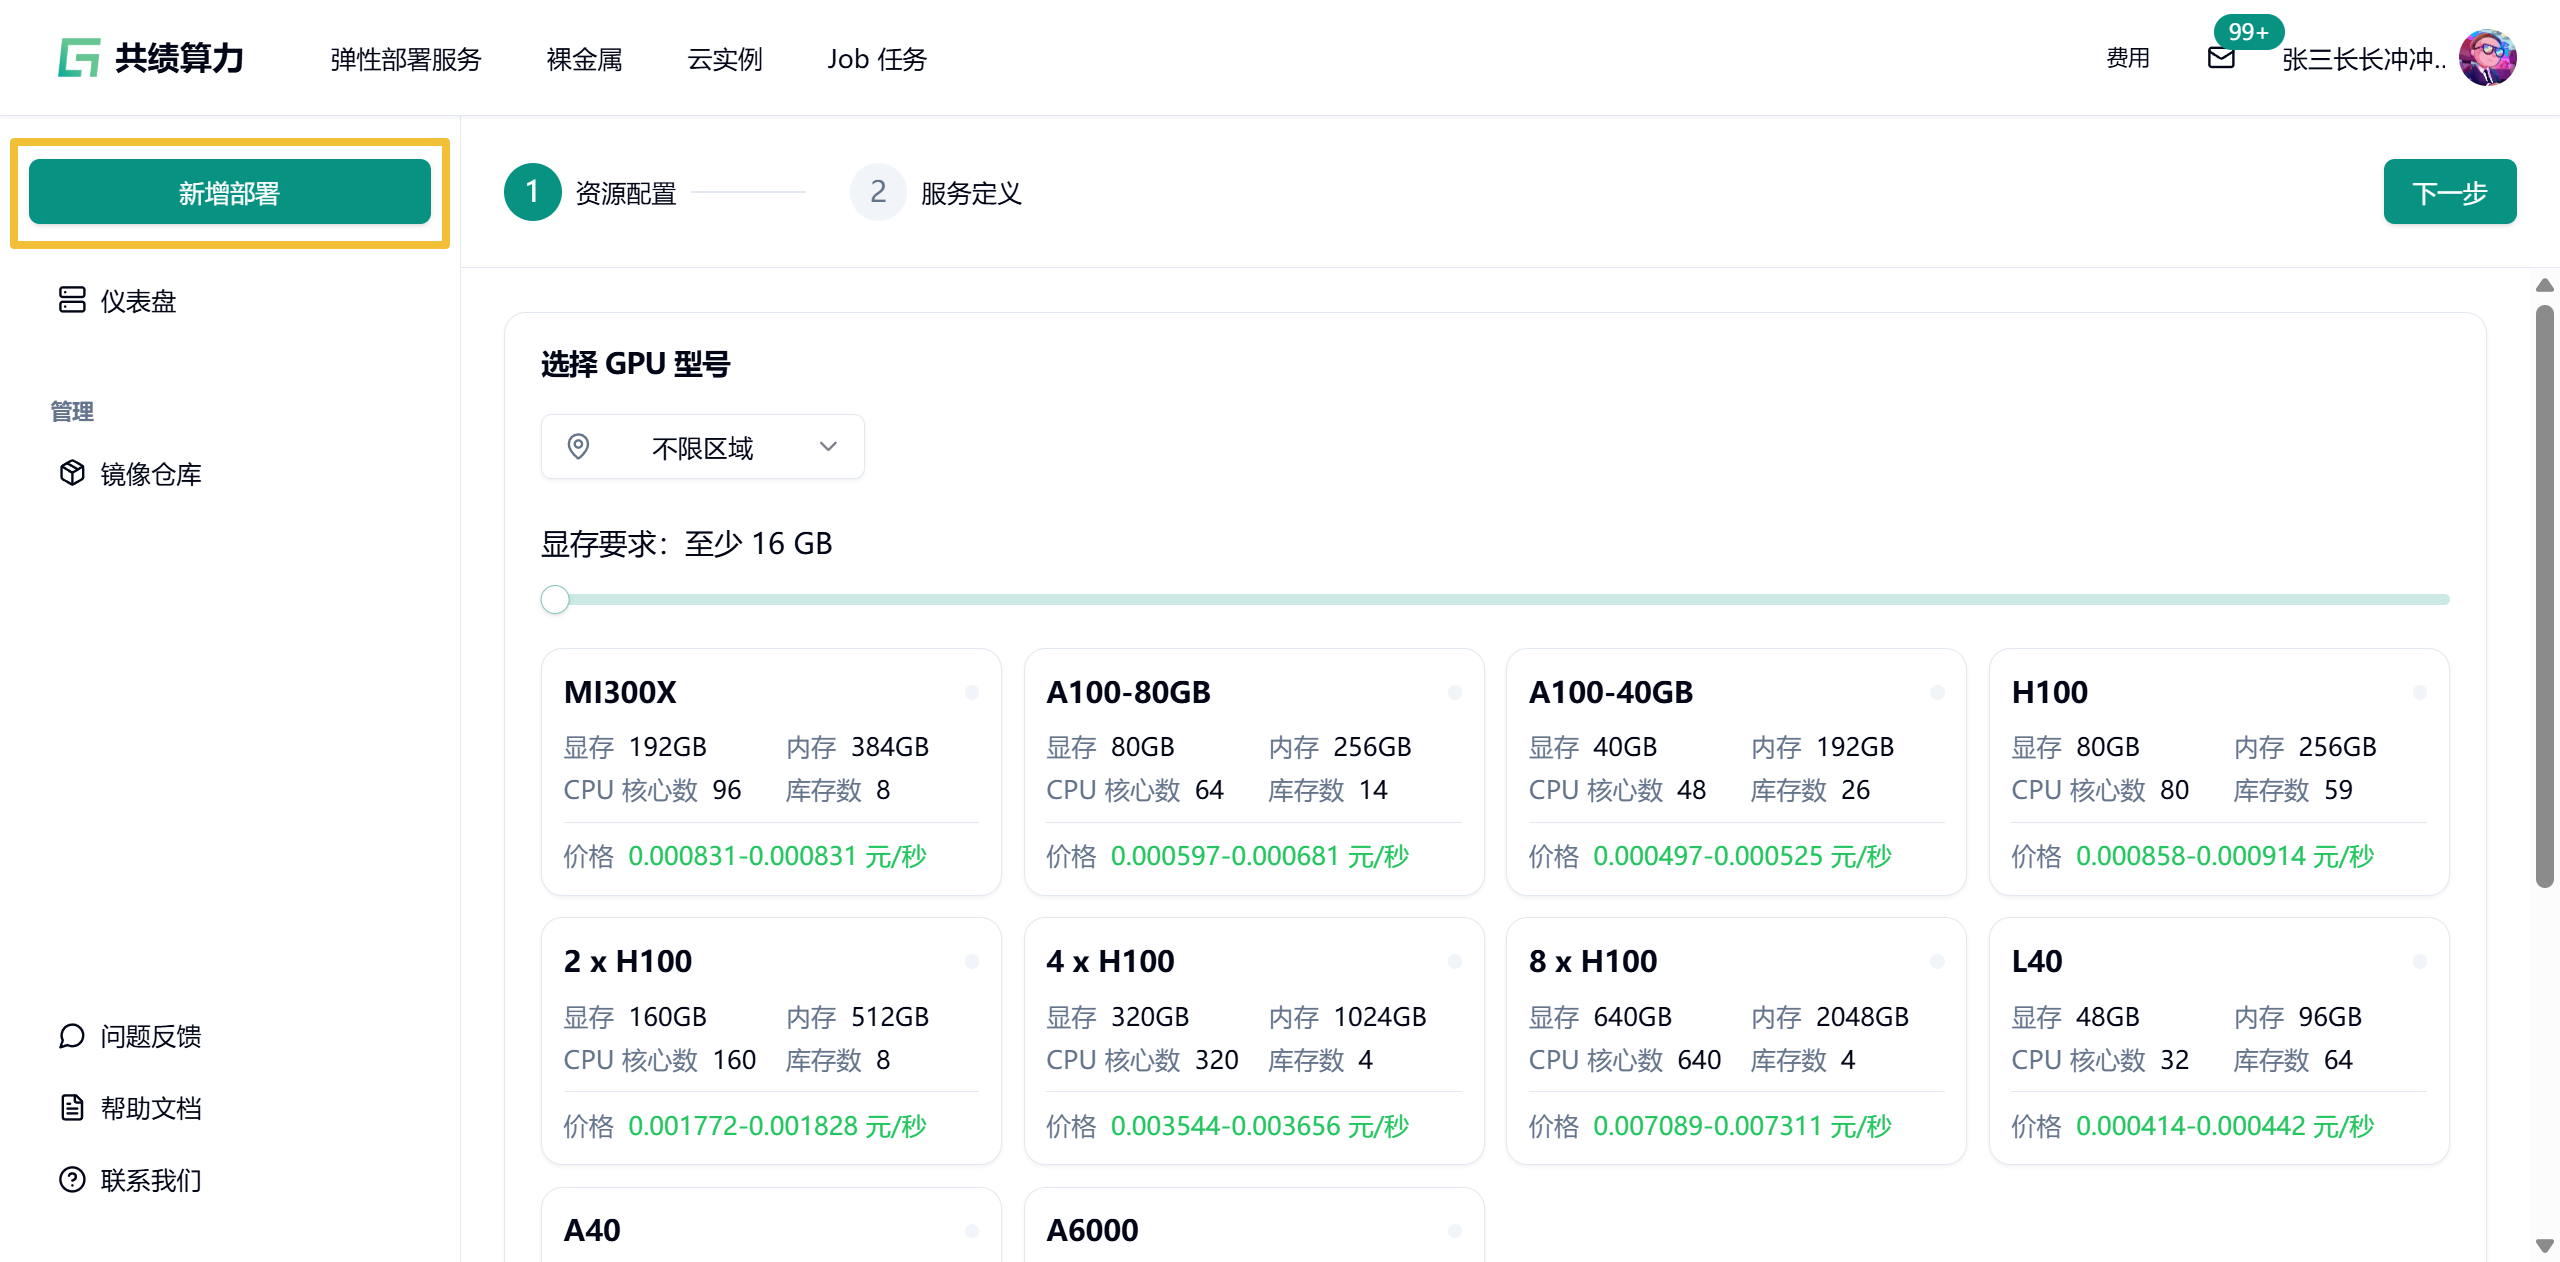The width and height of the screenshot is (2560, 1262).
Task: Click the price 0.007089-0.007311 元/秒
Action: 1742,1126
